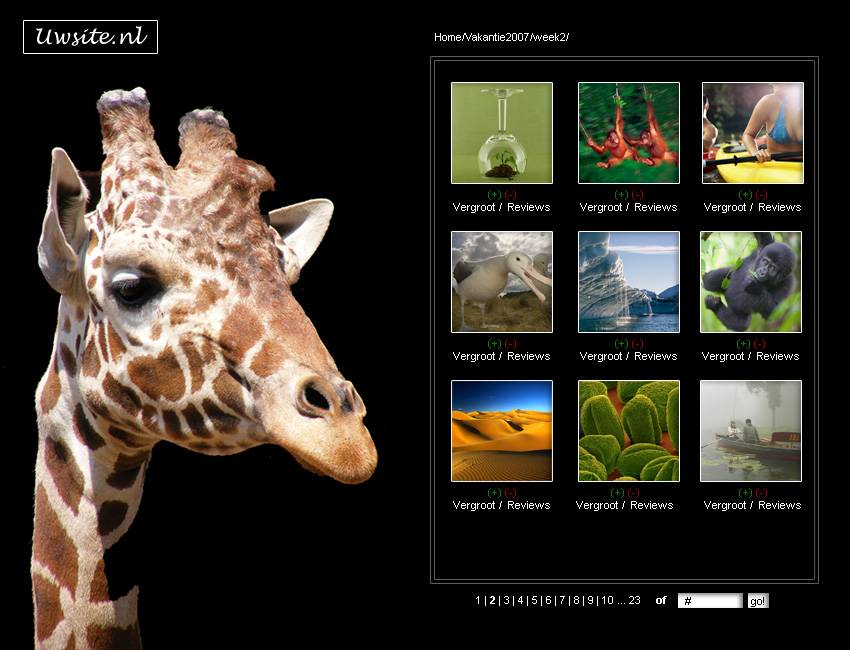
Task: Click Vergroot under the desert dunes photo
Action: pos(474,506)
